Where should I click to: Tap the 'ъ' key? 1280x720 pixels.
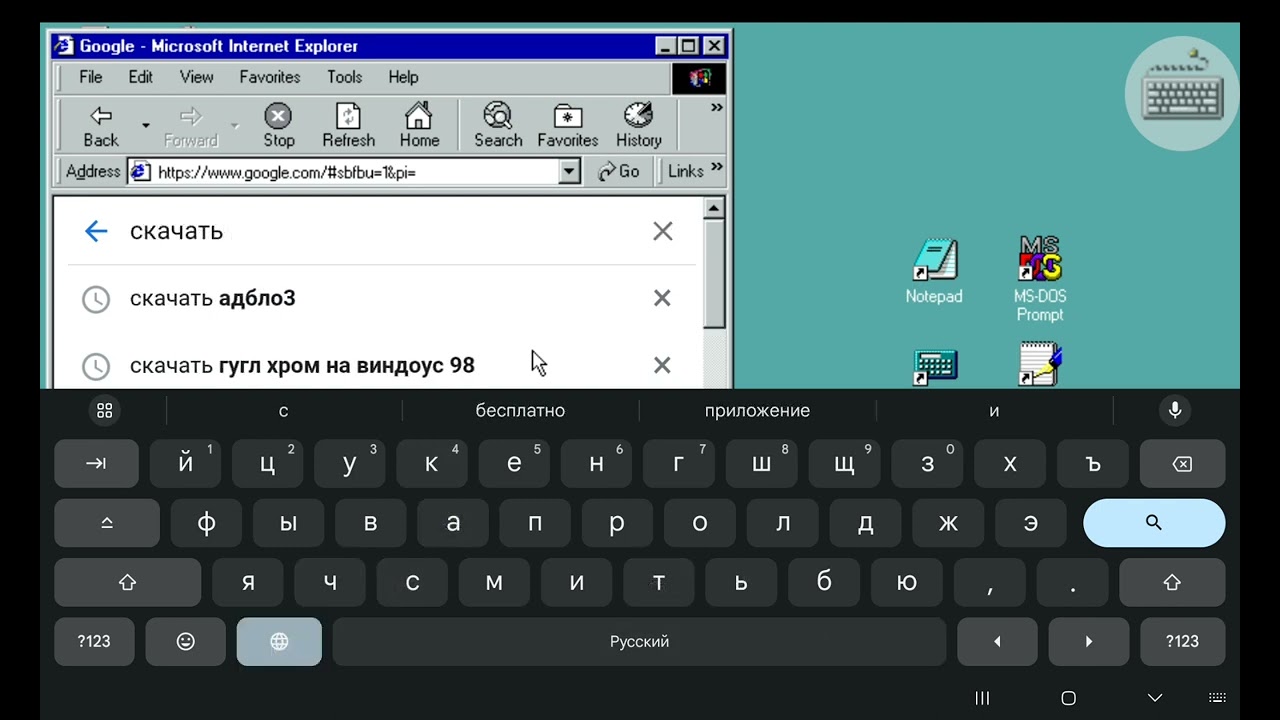(1092, 463)
